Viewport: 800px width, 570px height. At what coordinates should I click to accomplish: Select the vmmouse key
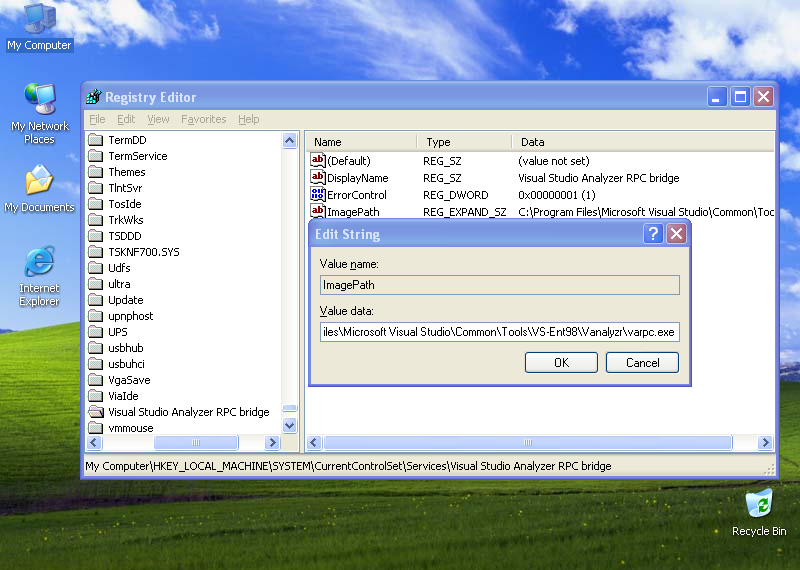pos(131,428)
